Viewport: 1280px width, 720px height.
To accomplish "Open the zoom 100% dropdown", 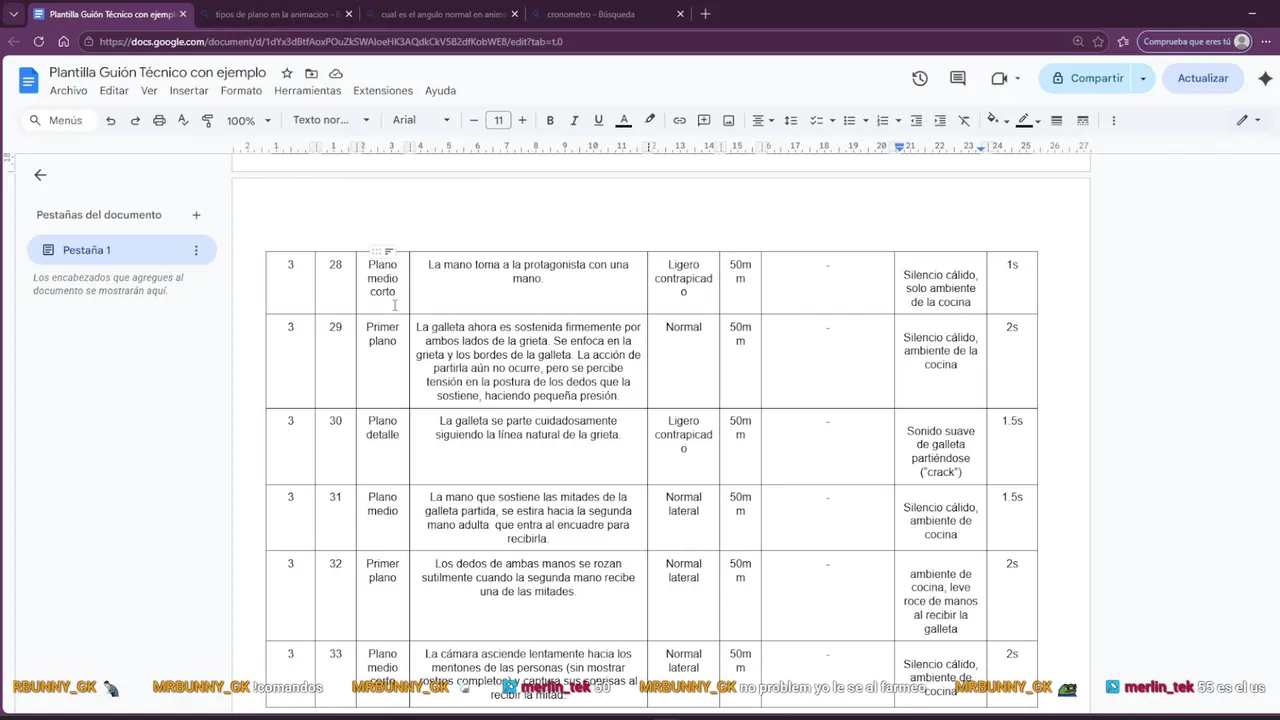I will pyautogui.click(x=249, y=120).
